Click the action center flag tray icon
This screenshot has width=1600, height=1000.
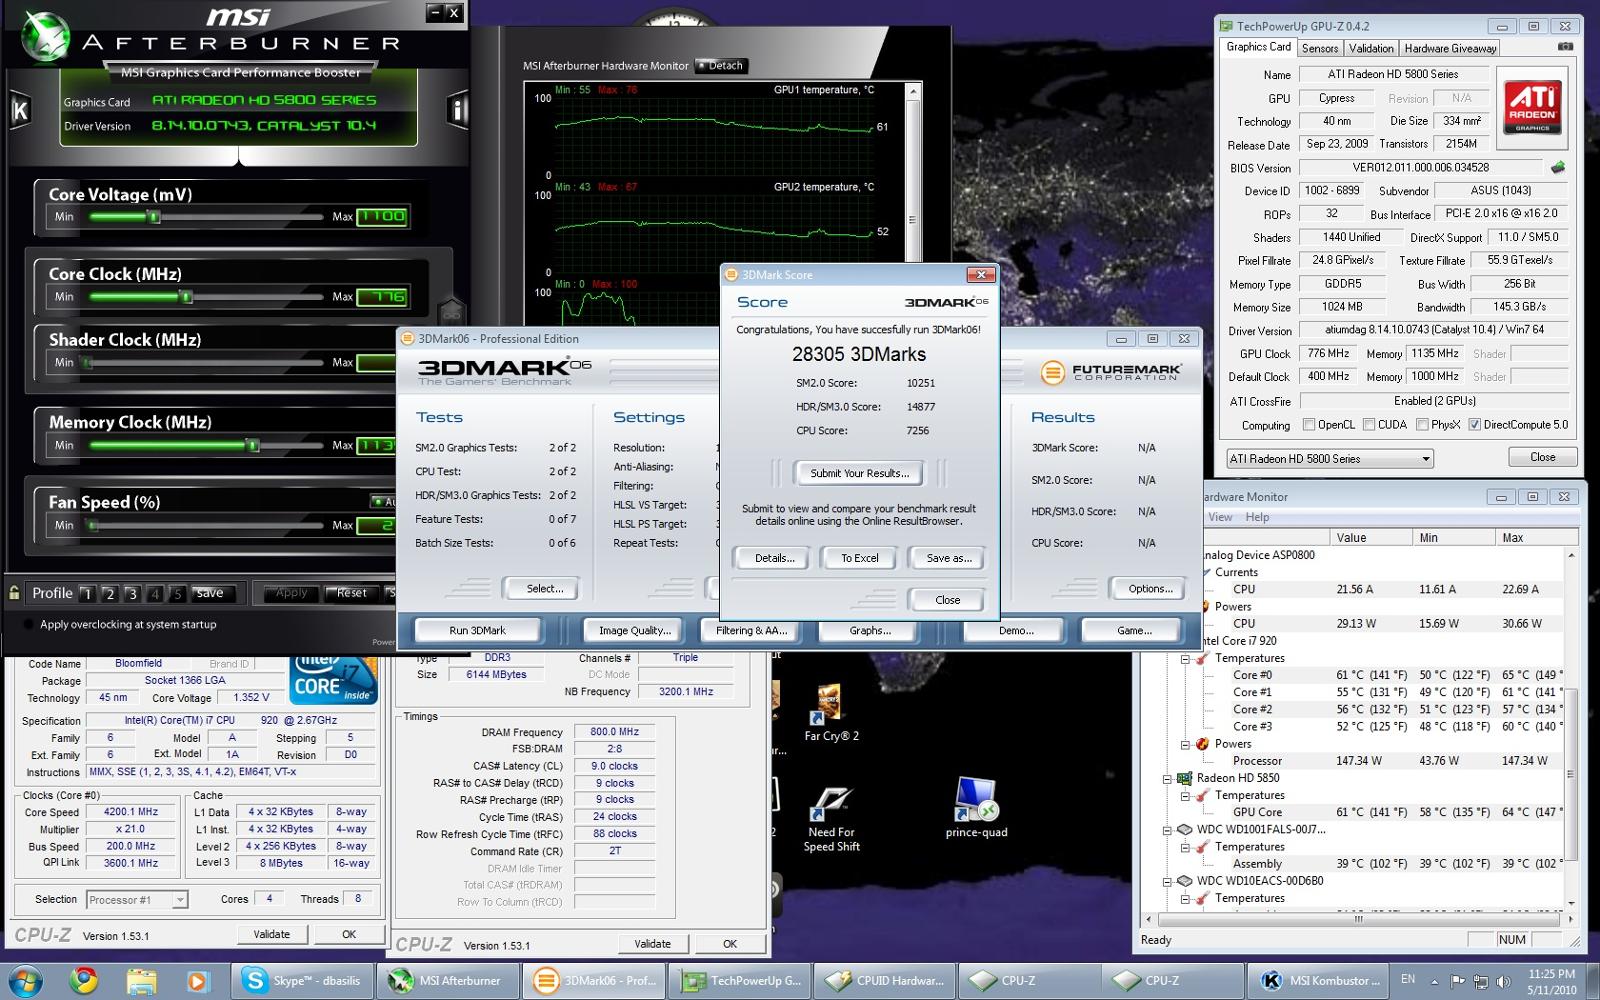[x=1457, y=981]
